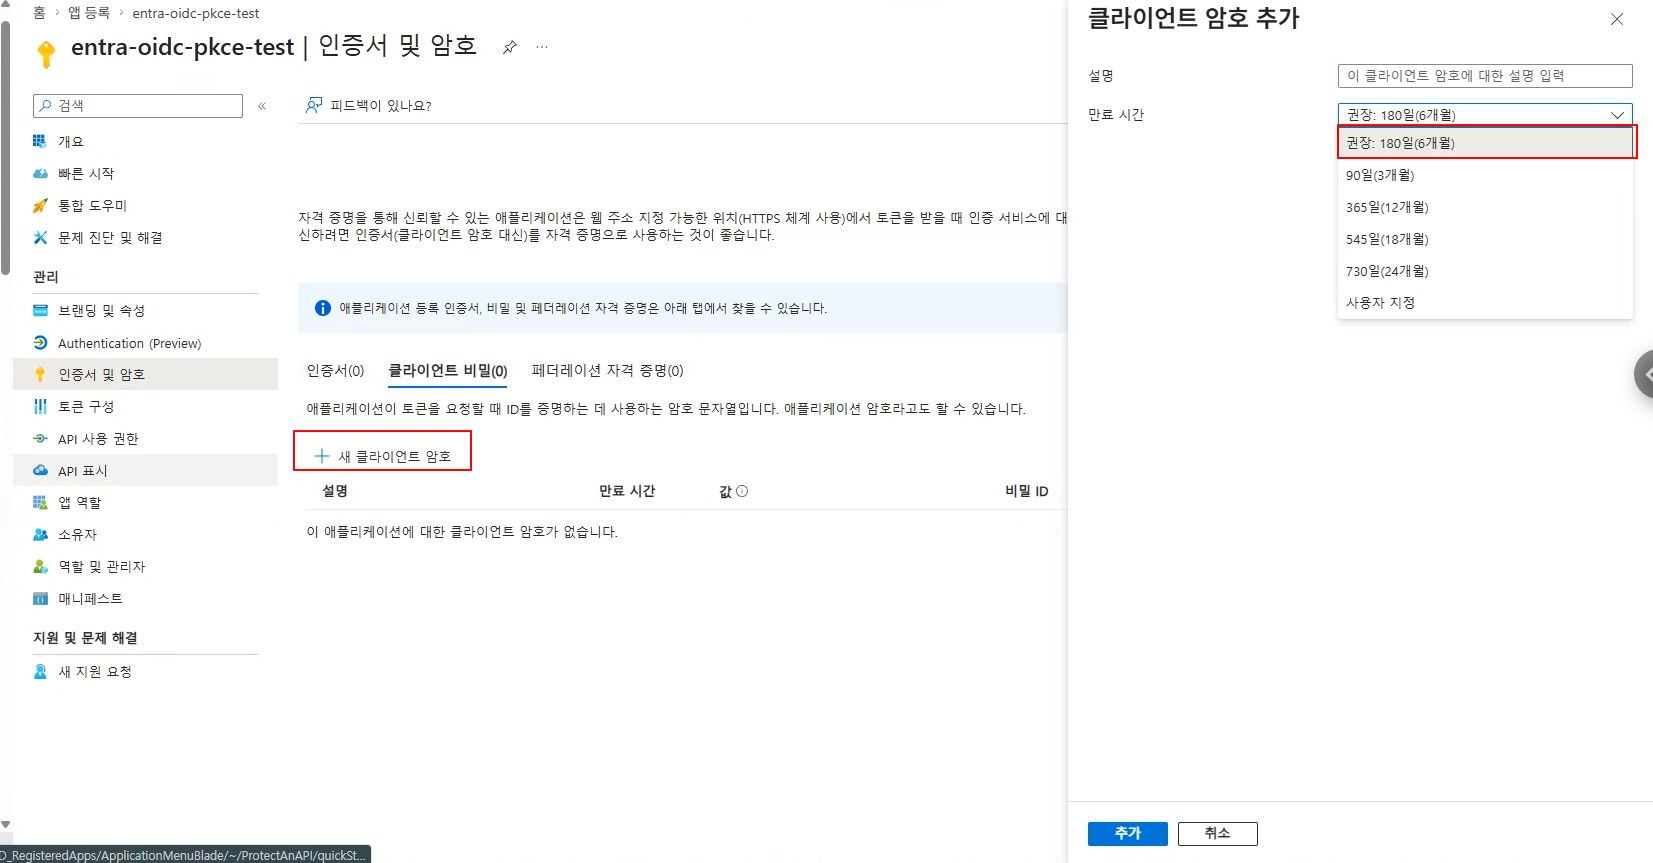
Task: Click the blue information icon in banner
Action: pyautogui.click(x=323, y=308)
